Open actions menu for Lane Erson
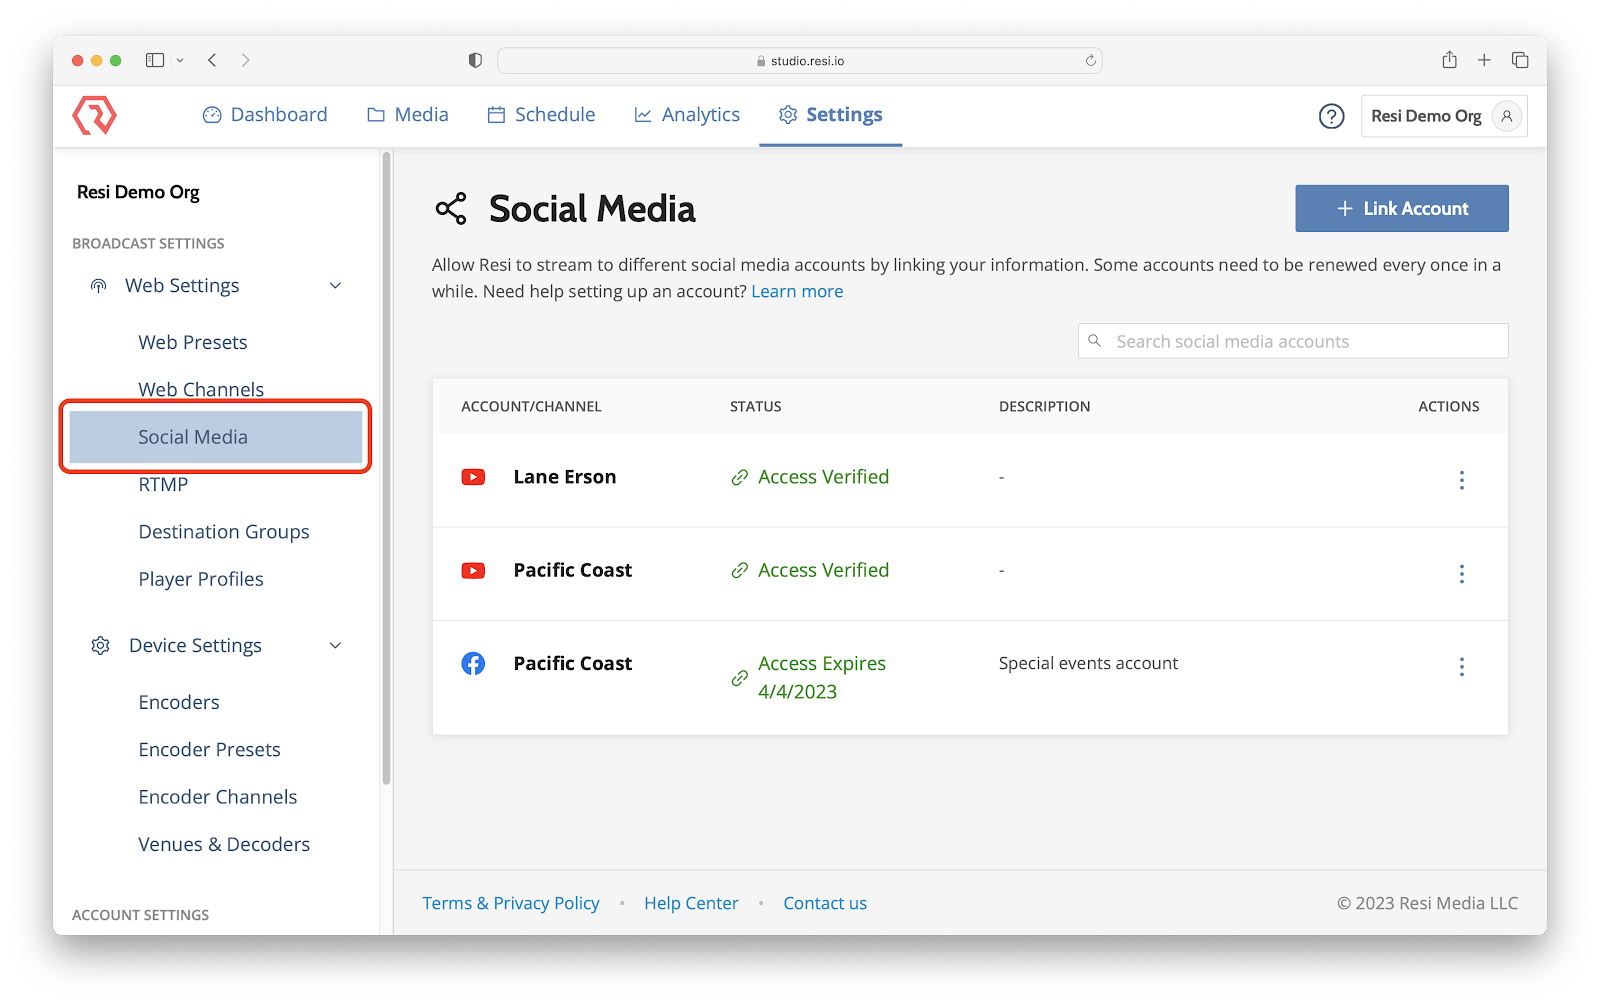Viewport: 1600px width, 1005px height. 1461,480
